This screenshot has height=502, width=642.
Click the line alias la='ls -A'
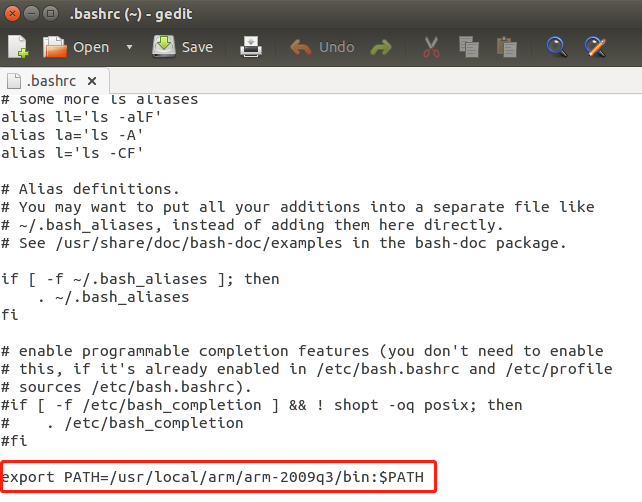(x=72, y=135)
